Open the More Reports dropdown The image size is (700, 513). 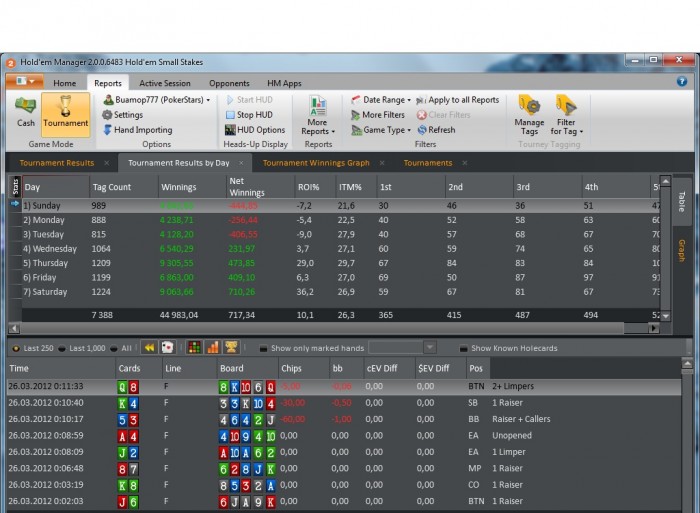click(317, 115)
